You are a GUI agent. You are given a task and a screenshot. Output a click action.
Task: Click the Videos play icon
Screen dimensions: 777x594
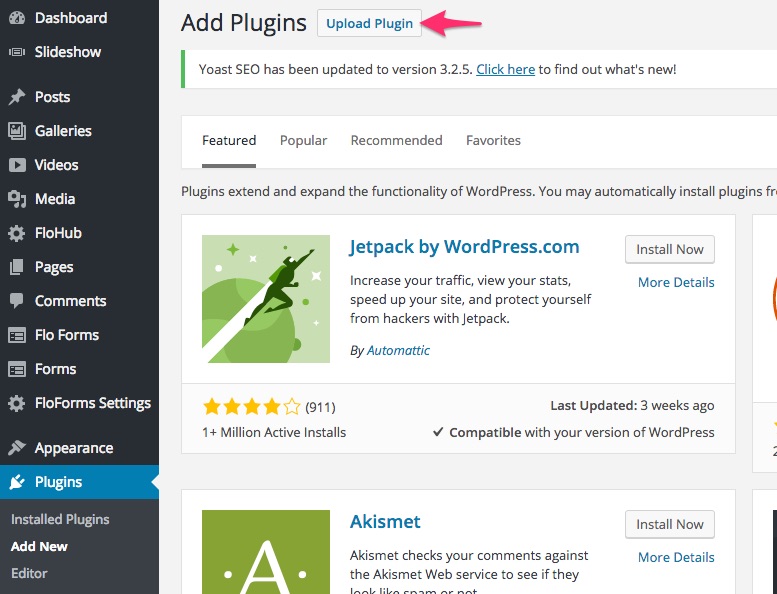click(17, 165)
